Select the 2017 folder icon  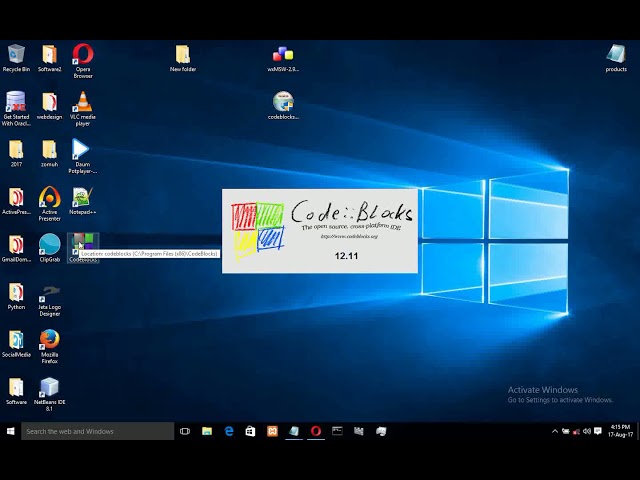[x=16, y=153]
